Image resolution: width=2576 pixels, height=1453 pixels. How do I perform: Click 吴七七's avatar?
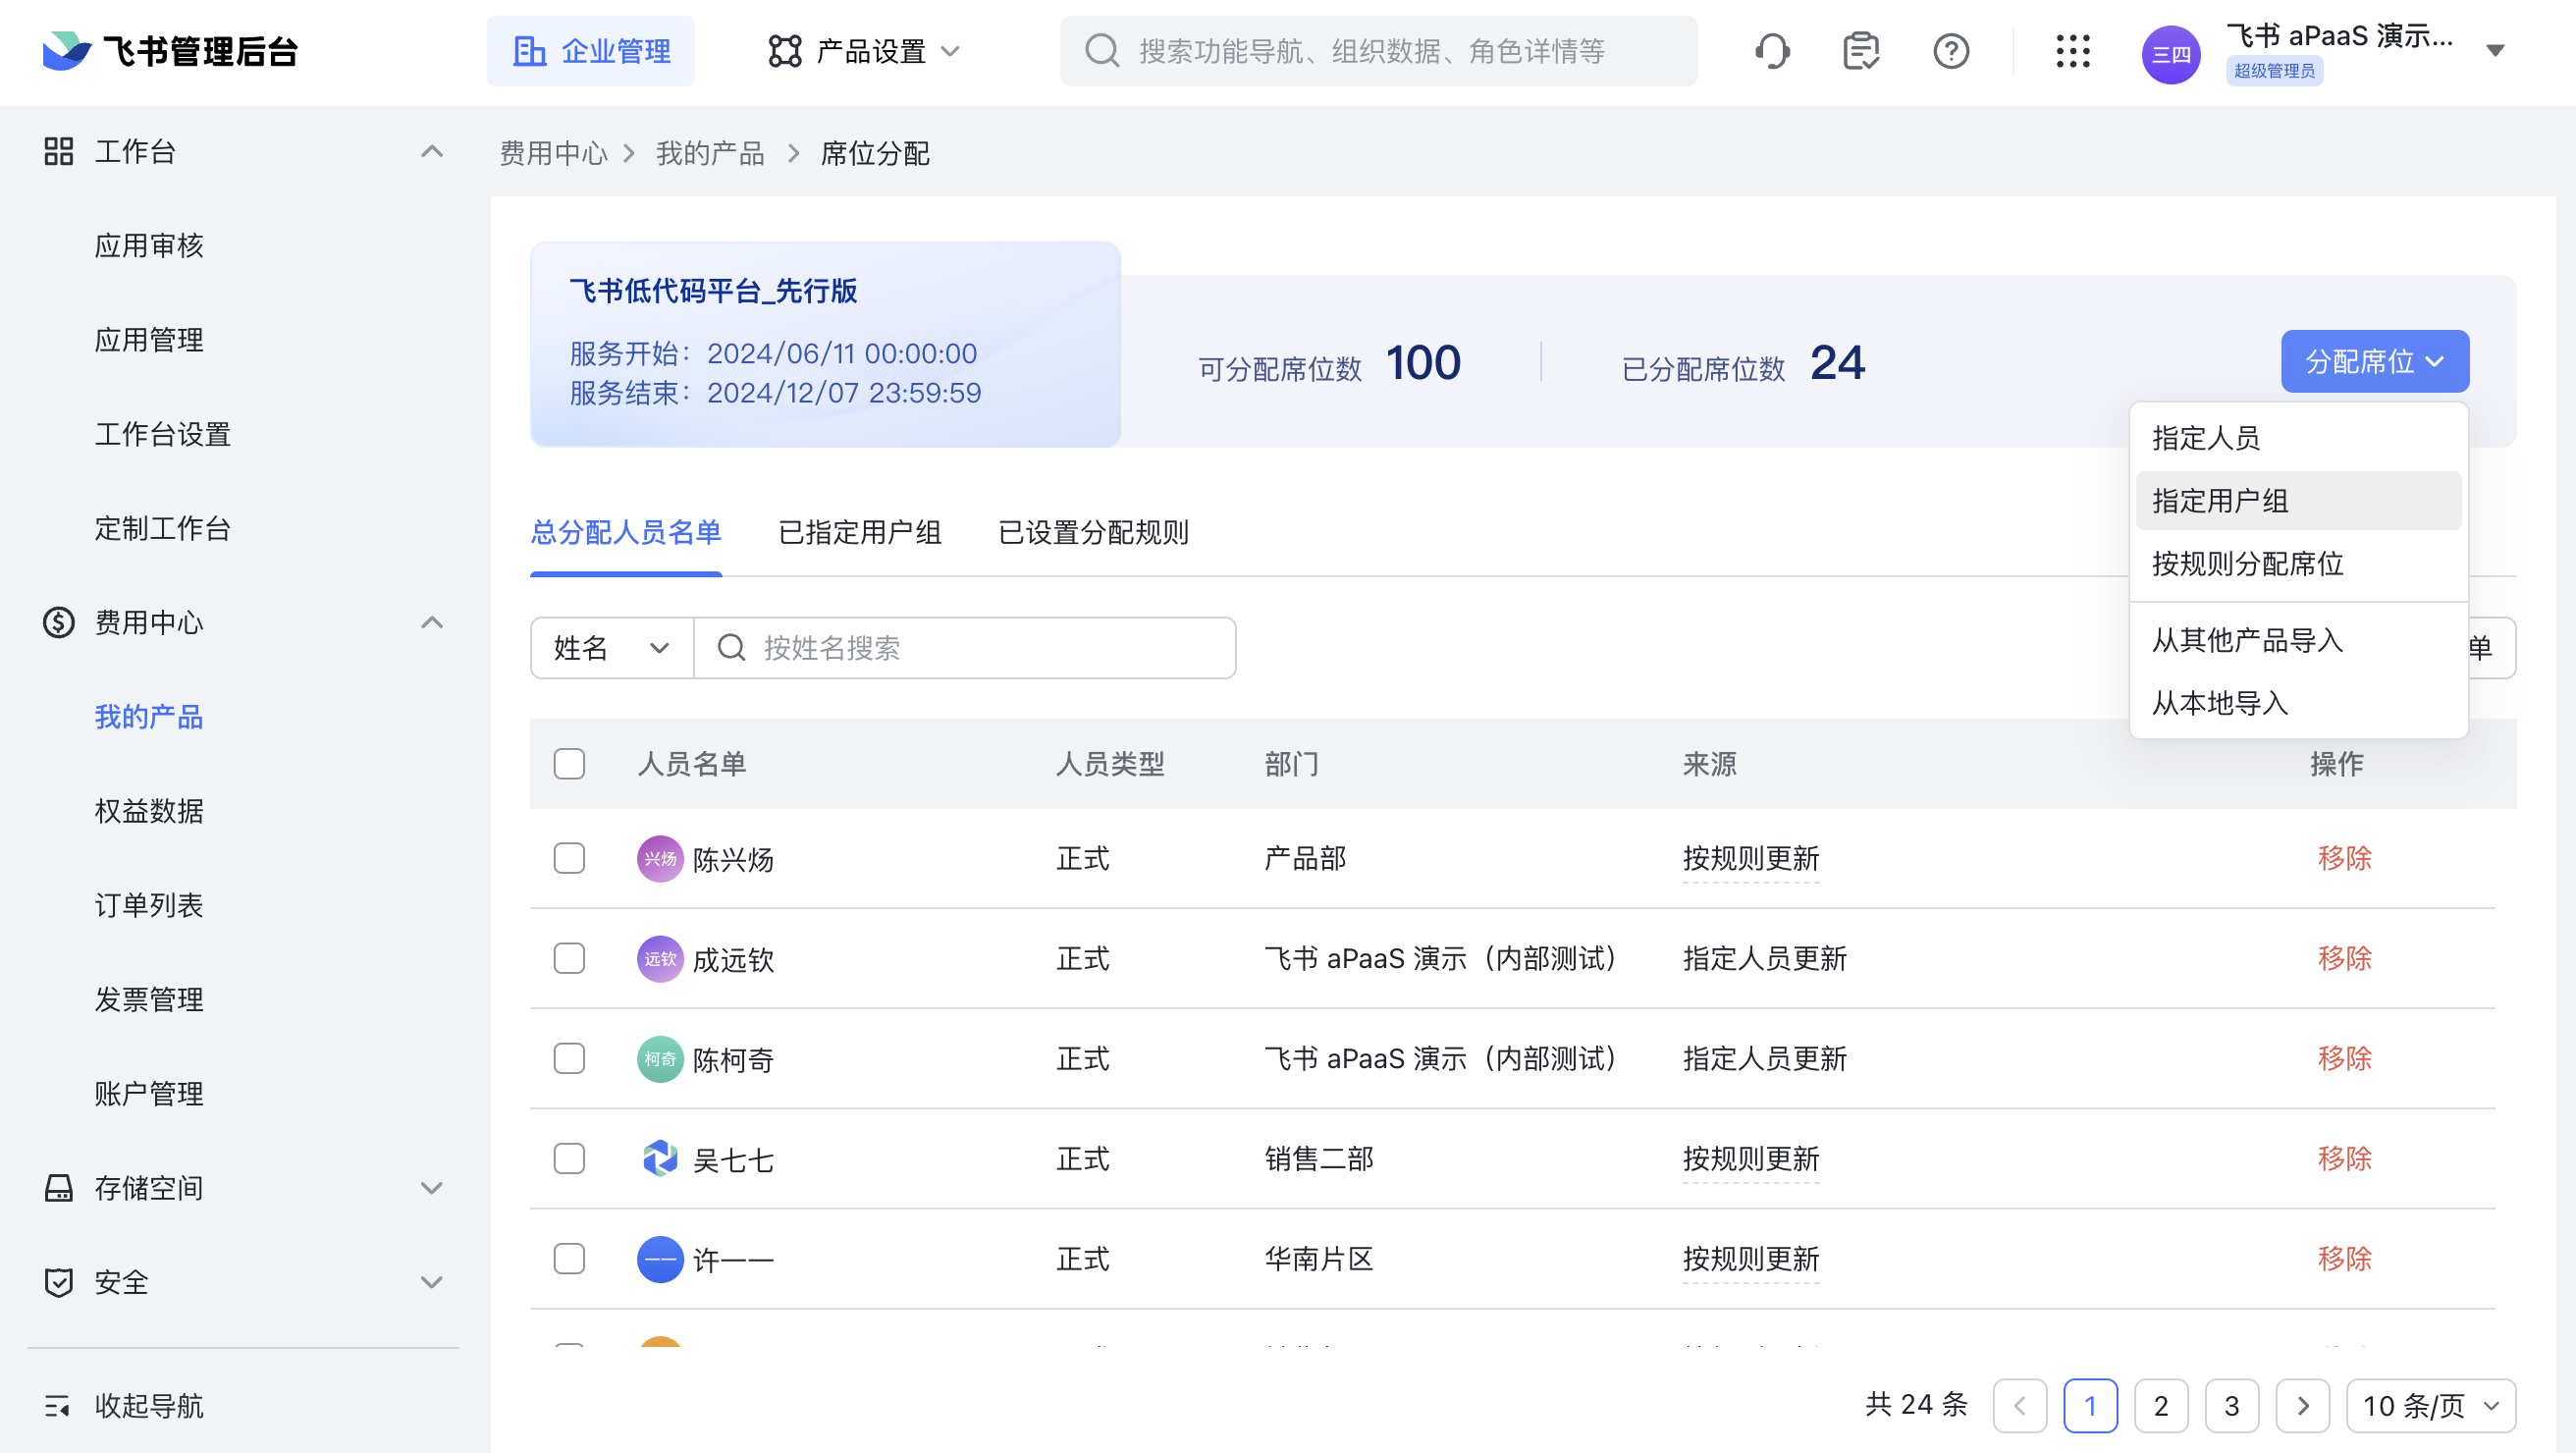[x=660, y=1159]
